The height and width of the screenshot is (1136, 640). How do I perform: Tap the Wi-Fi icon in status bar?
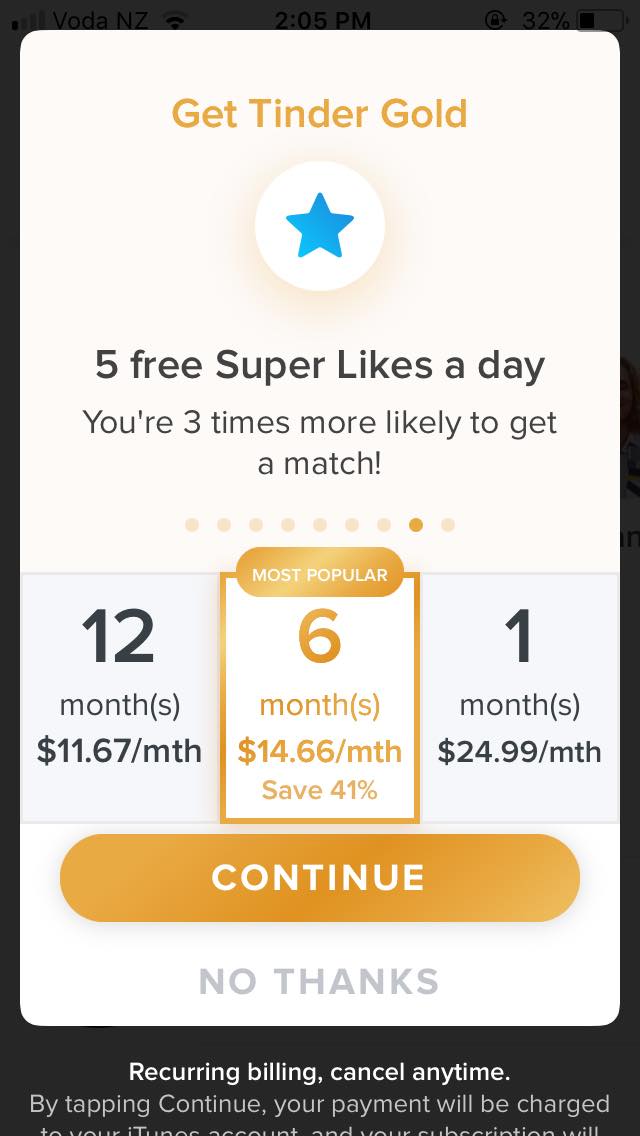[x=176, y=20]
